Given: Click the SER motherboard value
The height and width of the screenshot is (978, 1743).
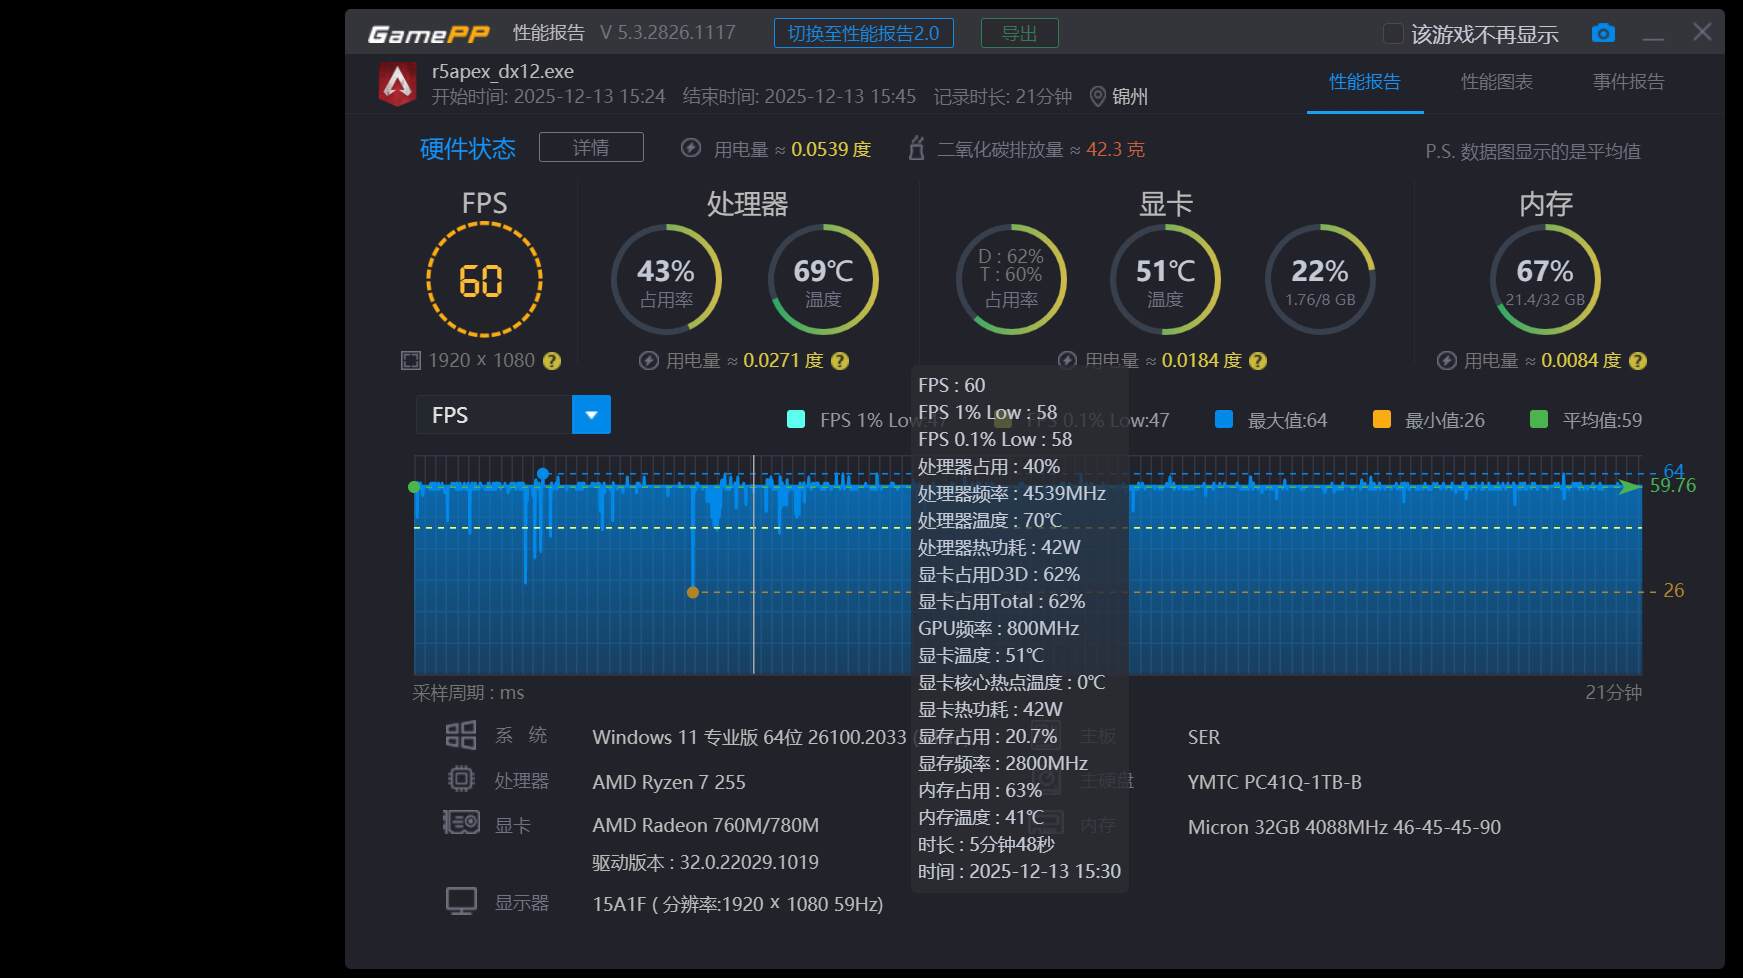Looking at the screenshot, I should click(x=1204, y=737).
